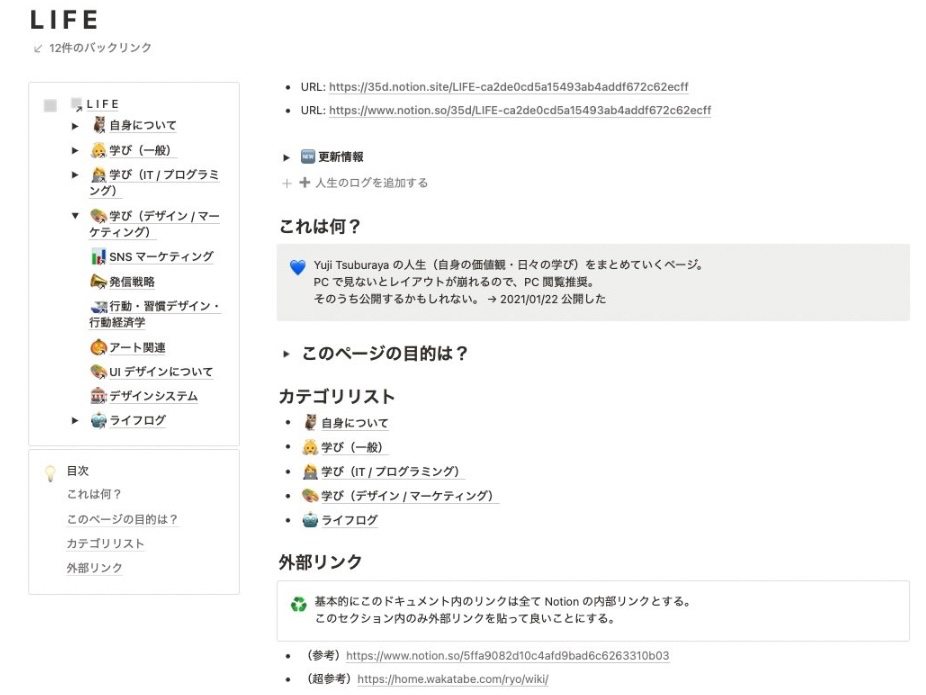
Task: Expand the 自身について tree toggle in sidebar
Action: (x=75, y=126)
